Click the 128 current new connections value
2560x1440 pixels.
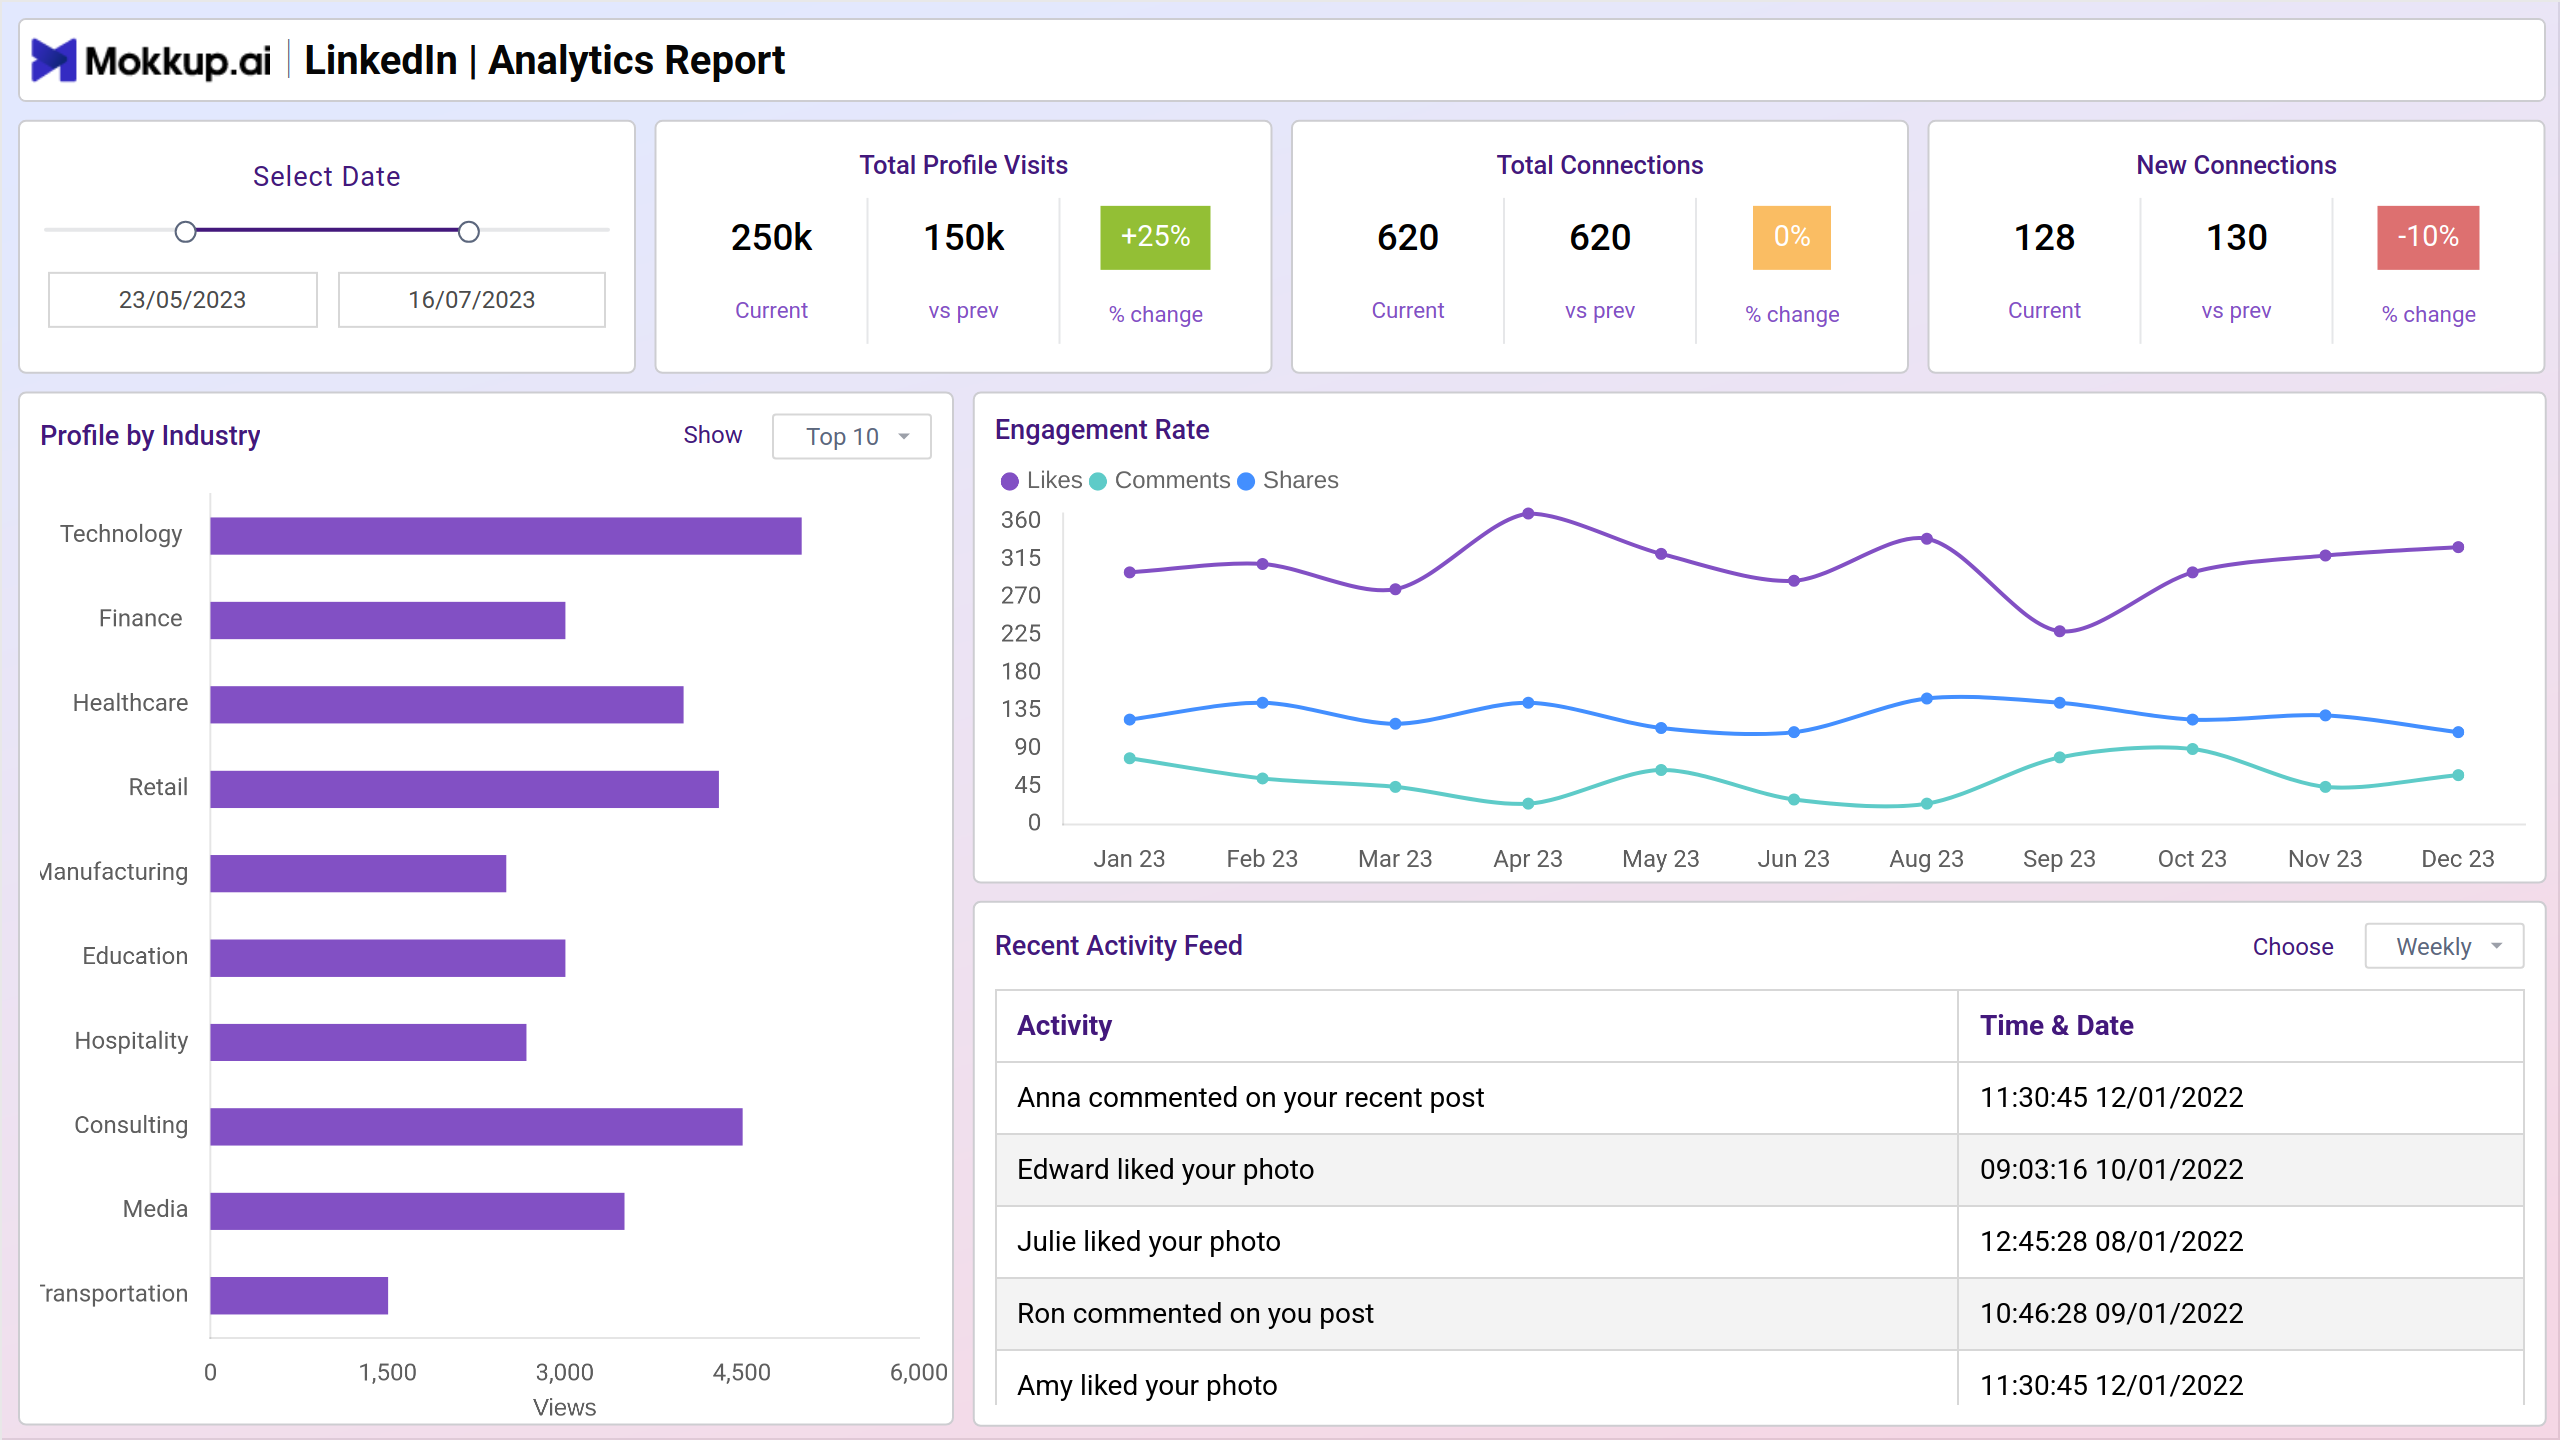coord(2044,238)
